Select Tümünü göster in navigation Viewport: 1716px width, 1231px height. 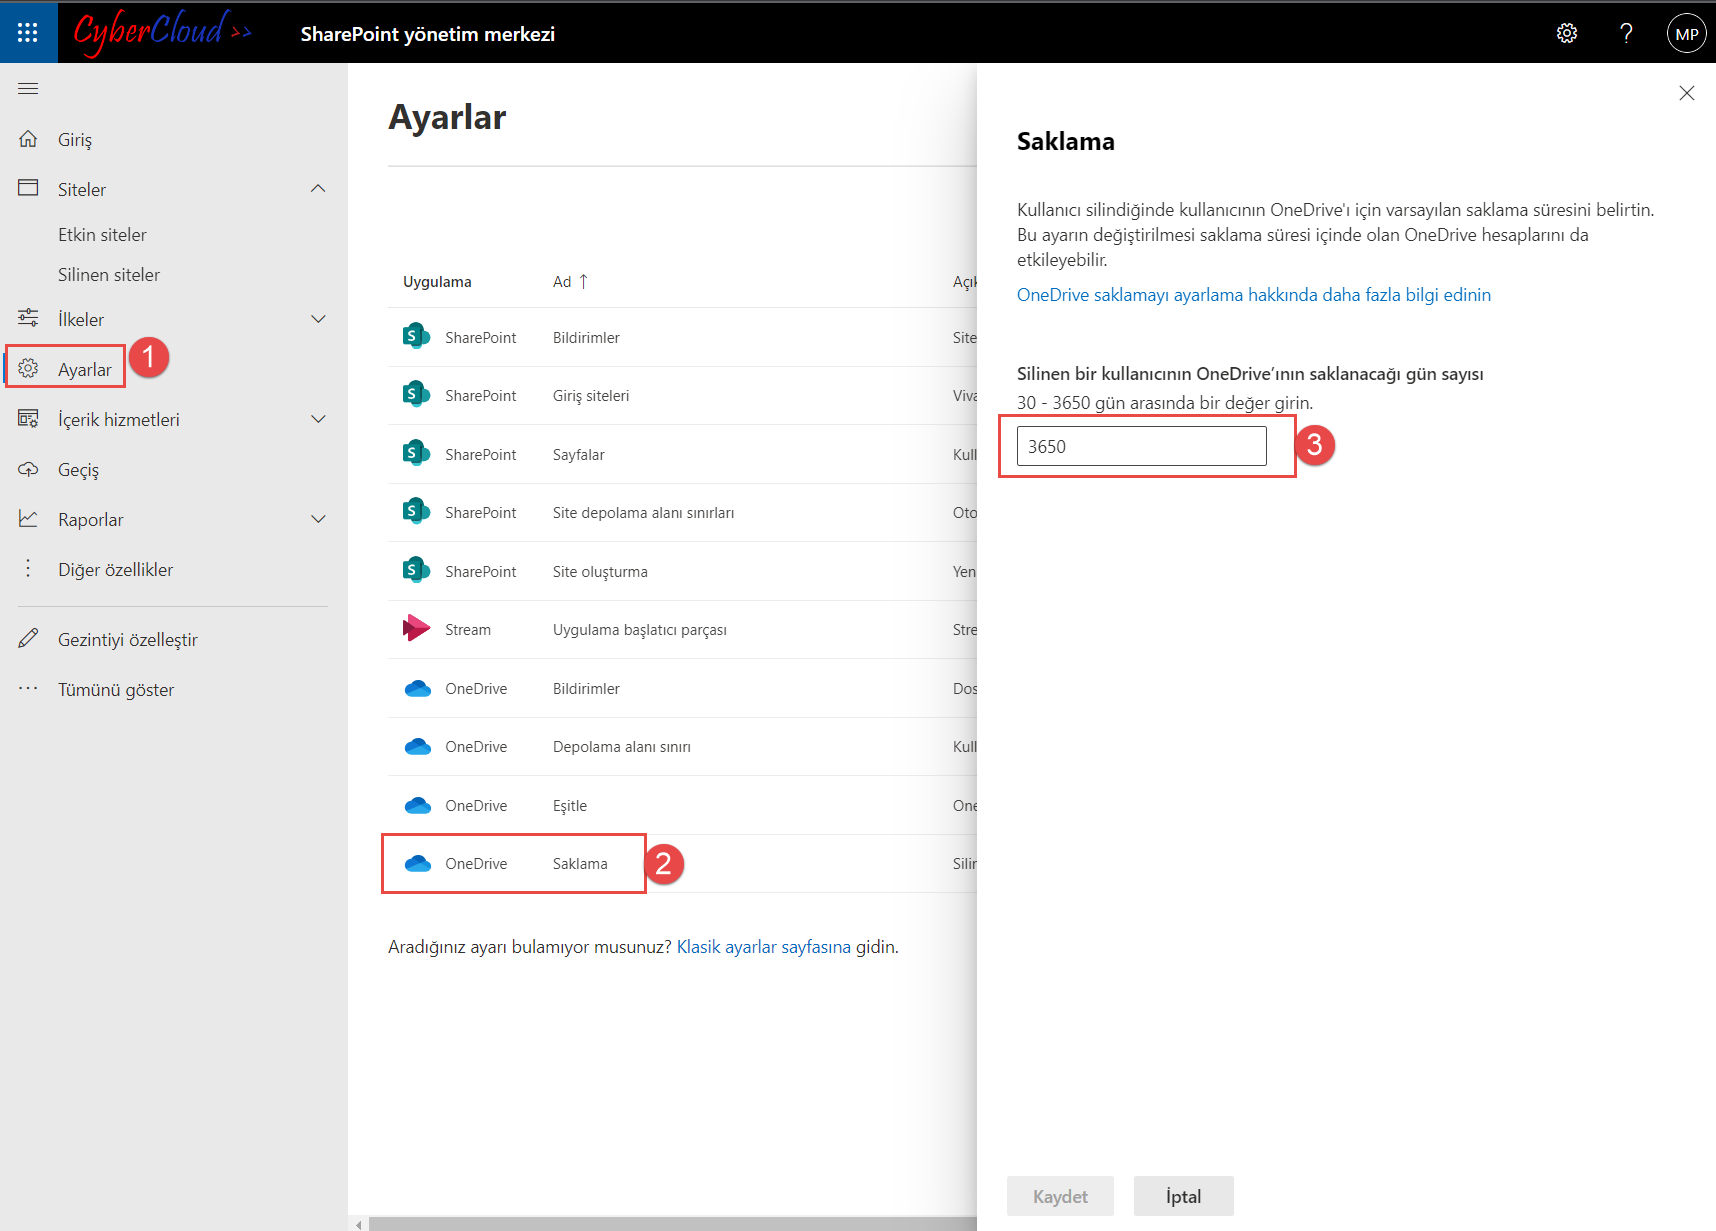pos(116,690)
